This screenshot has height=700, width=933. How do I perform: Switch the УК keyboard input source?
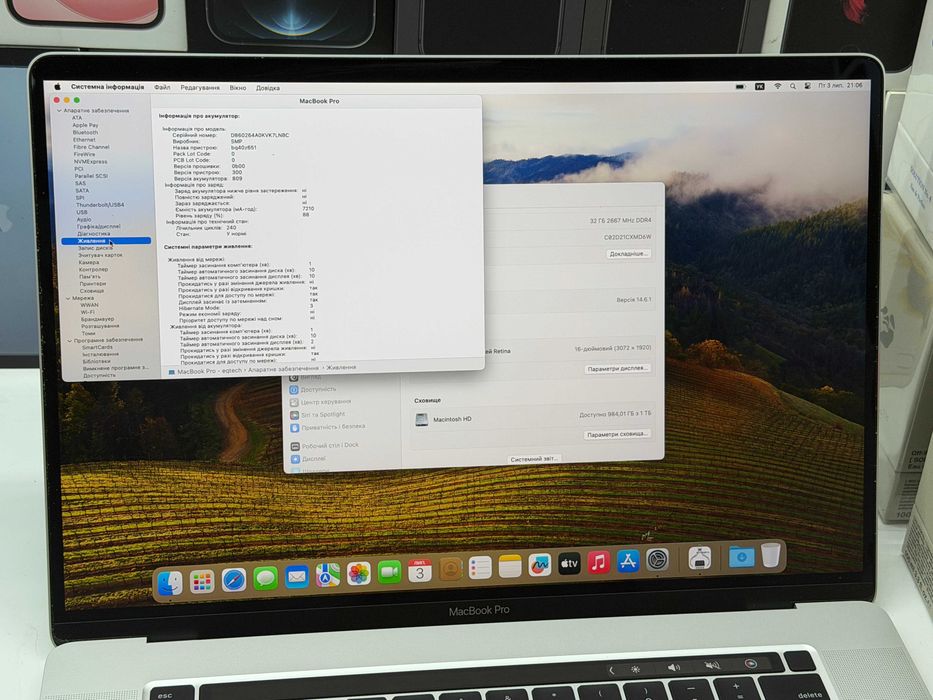760,86
